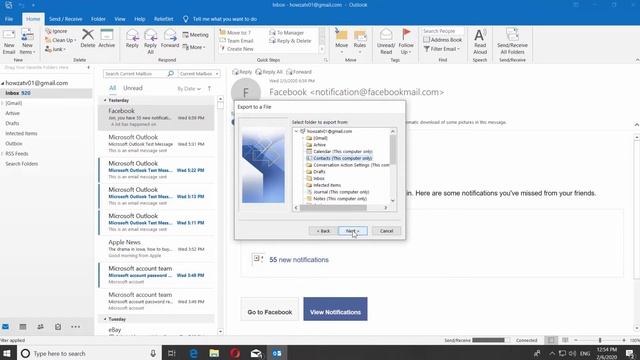Open the Rules menu

click(360, 41)
